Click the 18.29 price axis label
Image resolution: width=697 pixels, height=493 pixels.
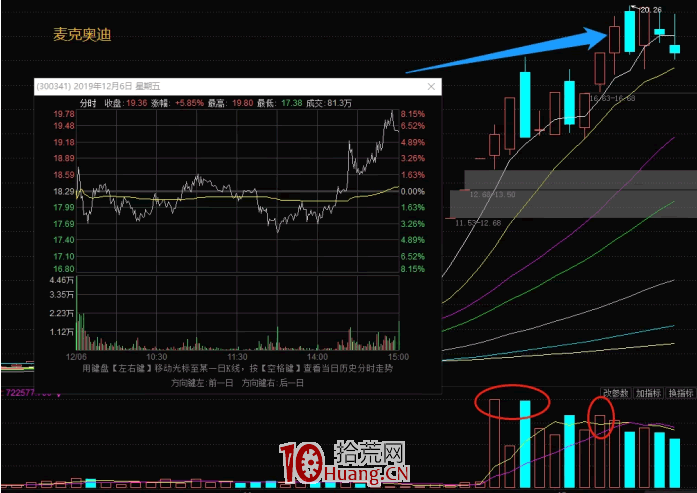[64, 191]
